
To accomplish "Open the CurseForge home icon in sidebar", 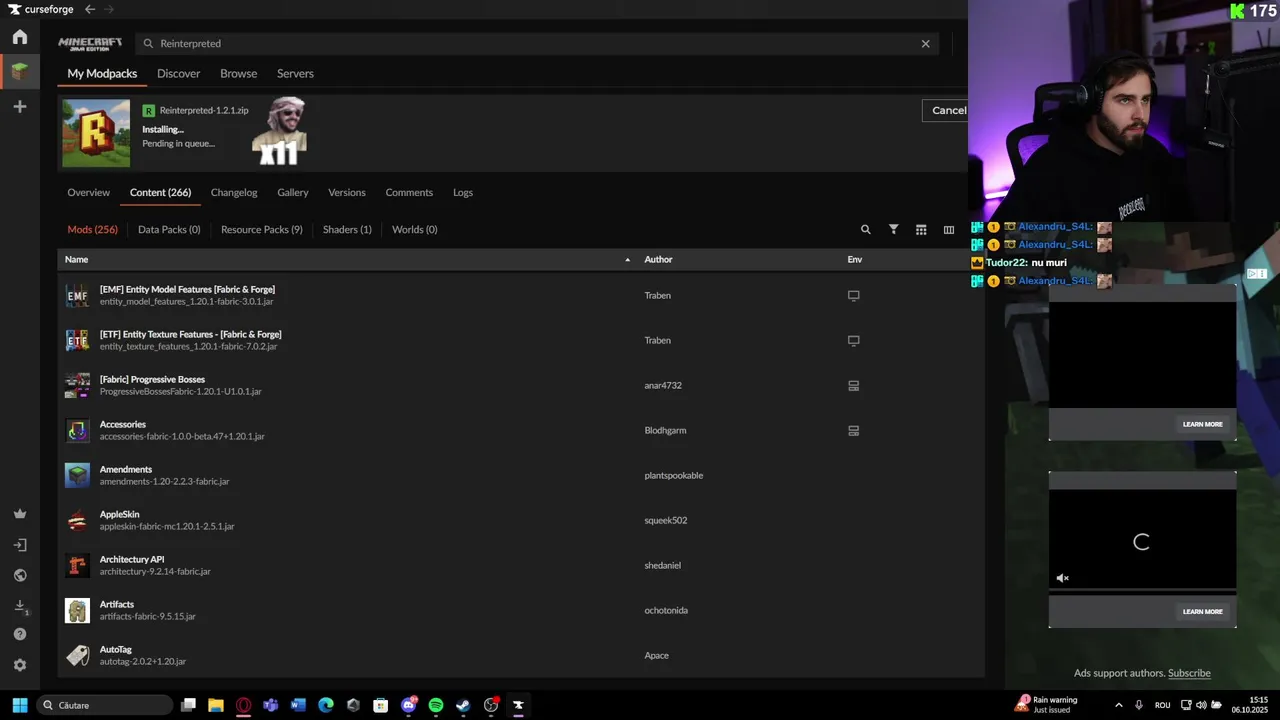I will tap(20, 37).
